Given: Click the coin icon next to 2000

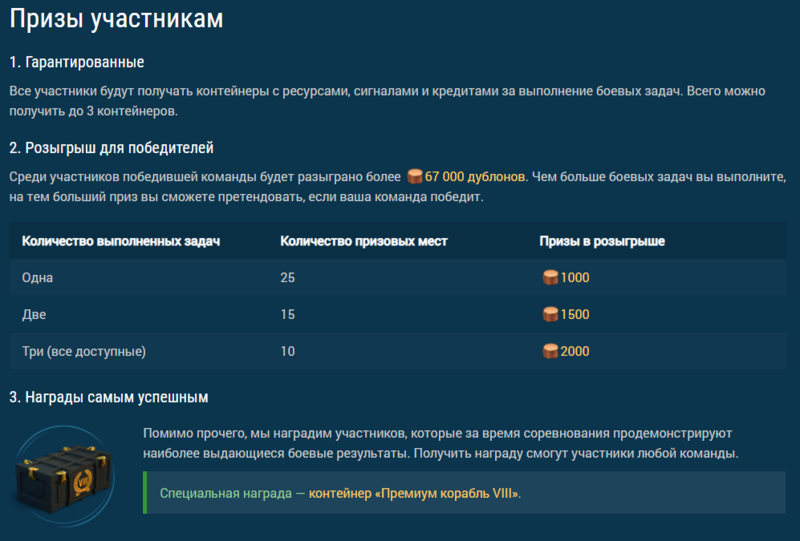Looking at the screenshot, I should pos(550,351).
